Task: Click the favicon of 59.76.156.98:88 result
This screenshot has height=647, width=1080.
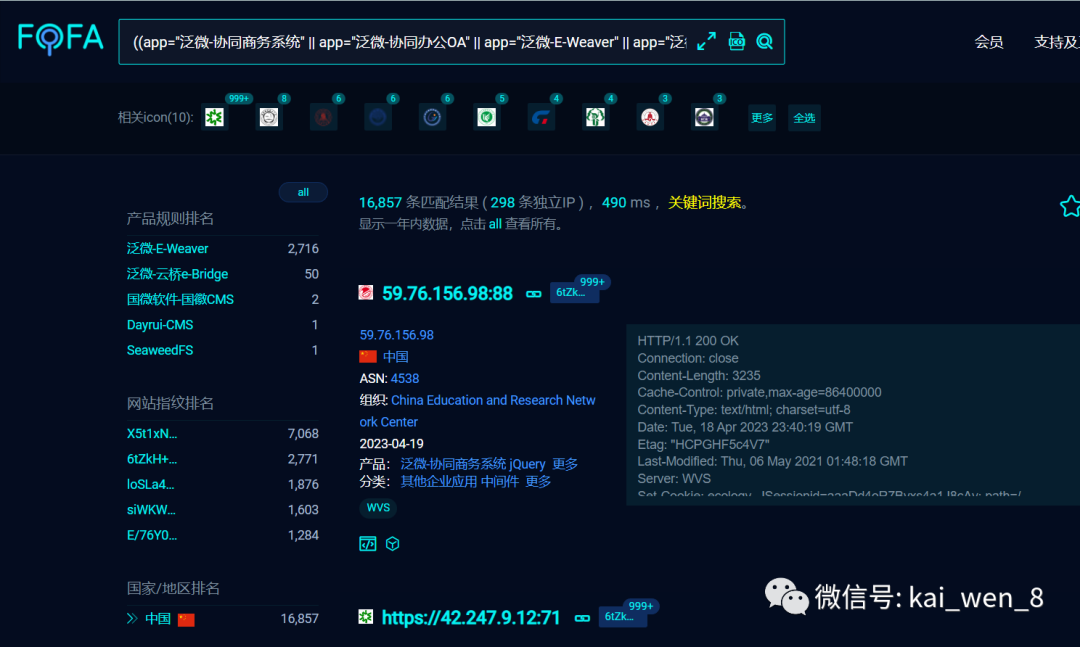Action: (x=366, y=293)
